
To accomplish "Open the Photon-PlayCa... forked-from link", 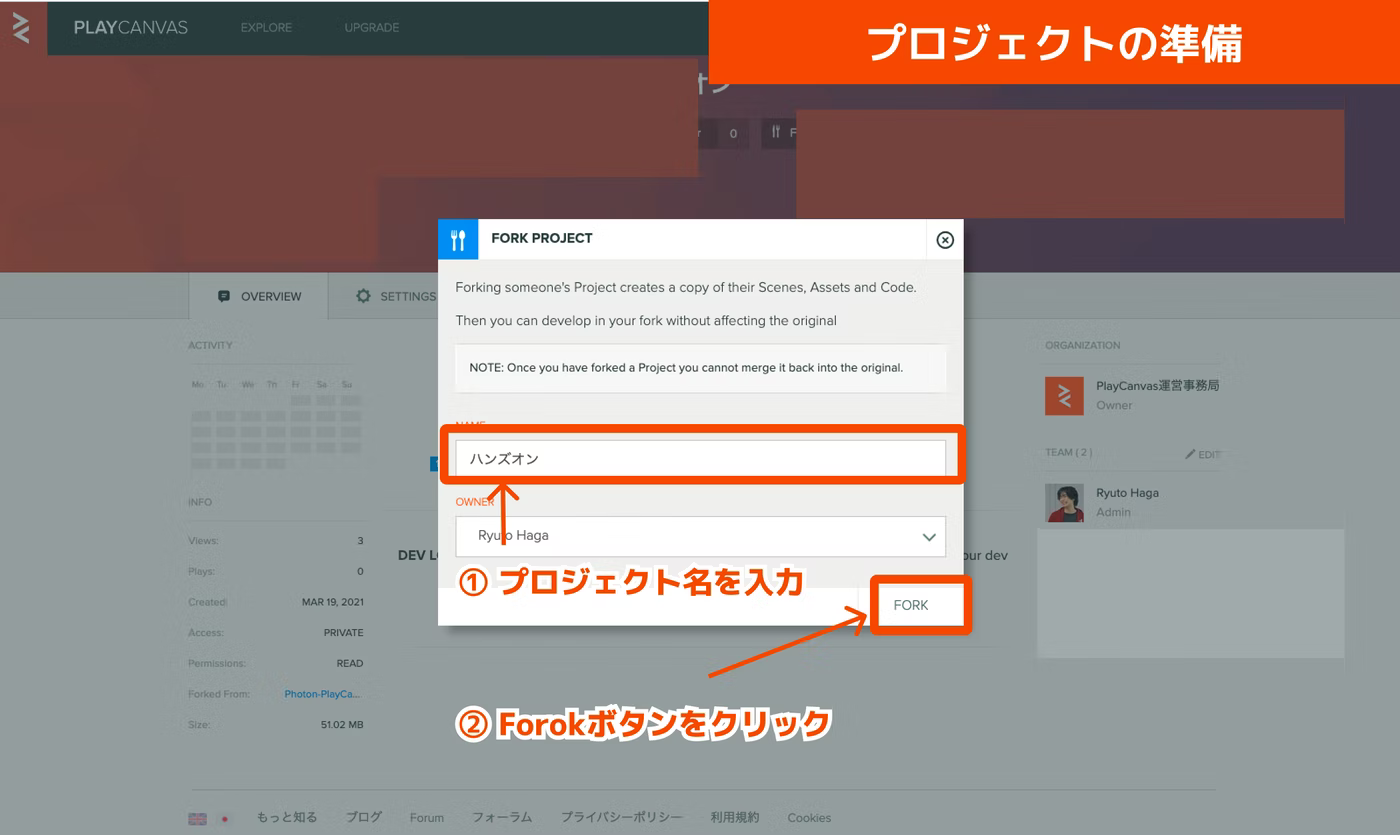I will click(x=322, y=694).
